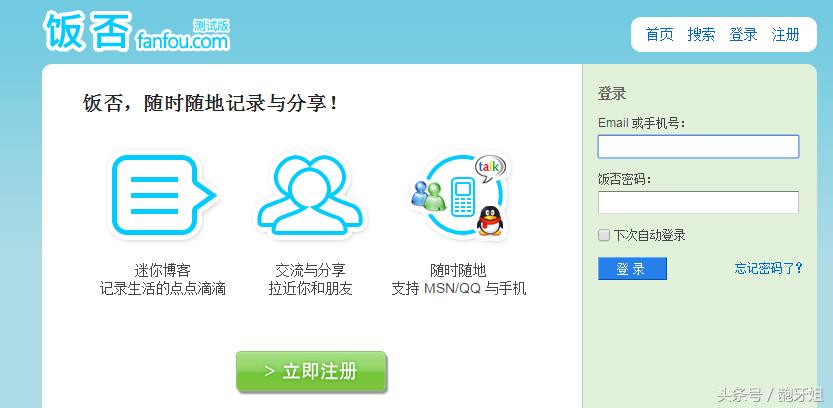833x408 pixels.
Task: Open the 登录 nav link
Action: tap(743, 35)
